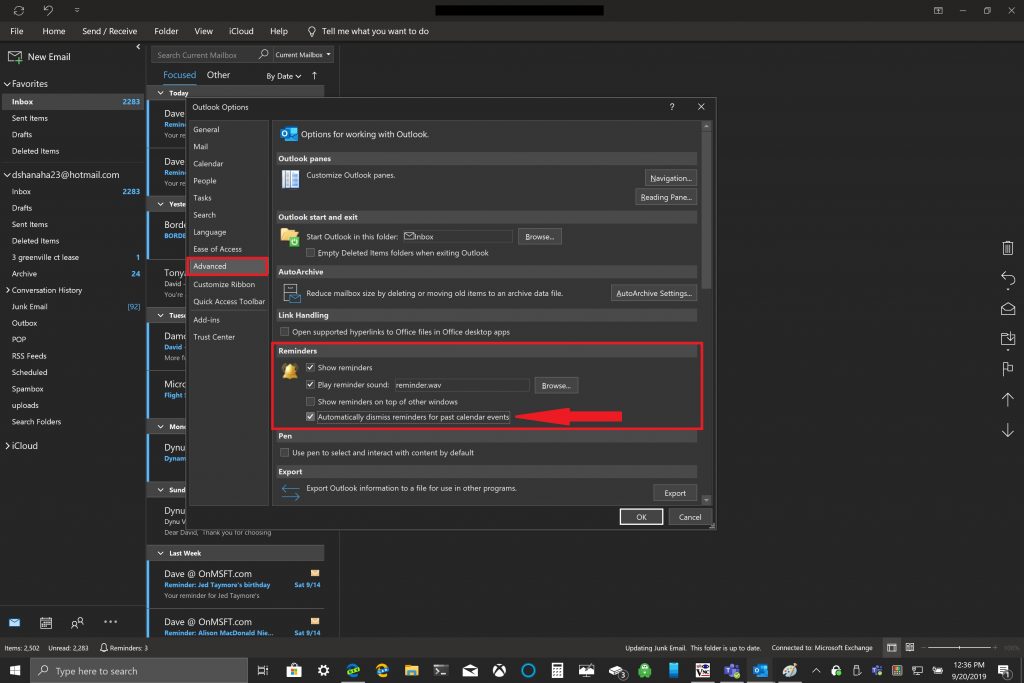Collapse the Last Week message group

[x=160, y=552]
